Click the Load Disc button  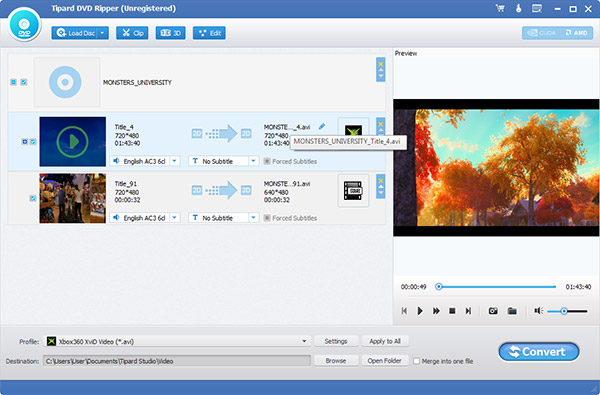click(75, 33)
